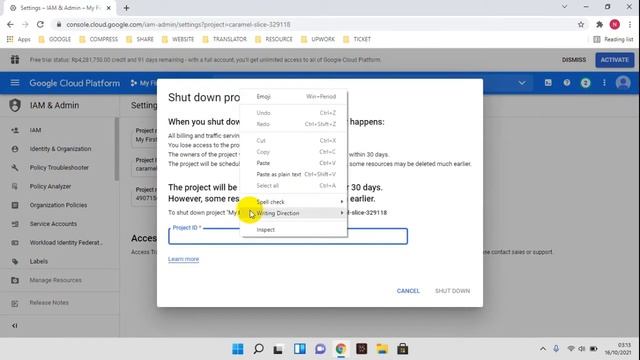Click SHUT DOWN button
This screenshot has width=640, height=360.
452,291
